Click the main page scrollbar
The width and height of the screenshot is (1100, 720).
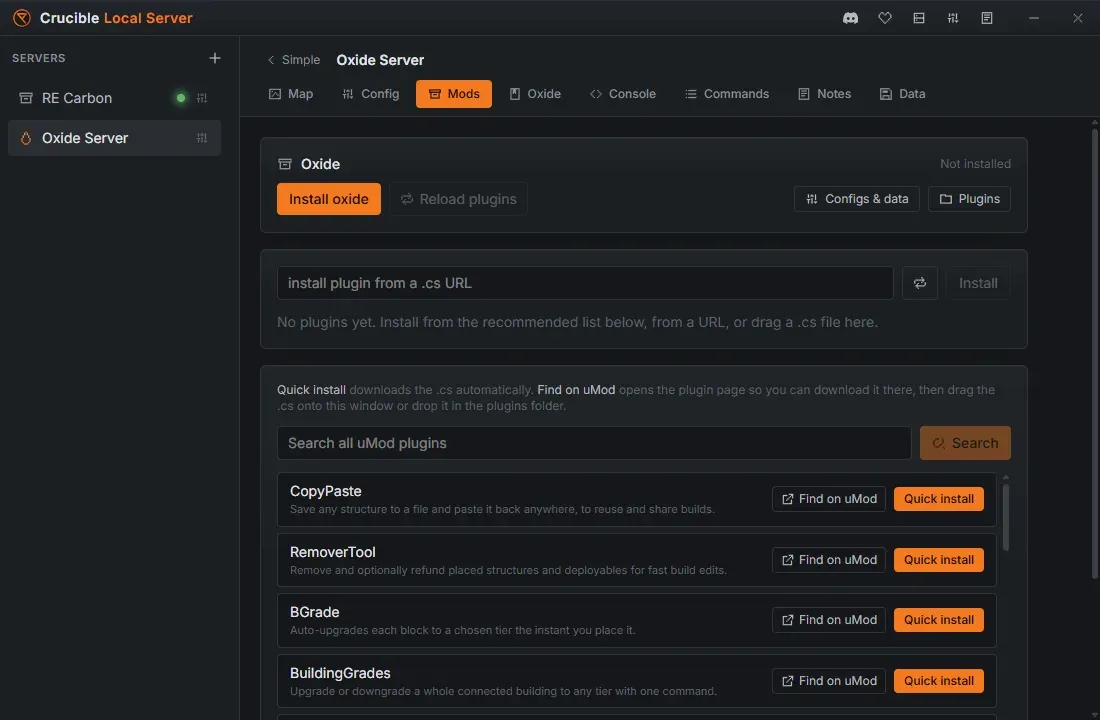point(1094,352)
